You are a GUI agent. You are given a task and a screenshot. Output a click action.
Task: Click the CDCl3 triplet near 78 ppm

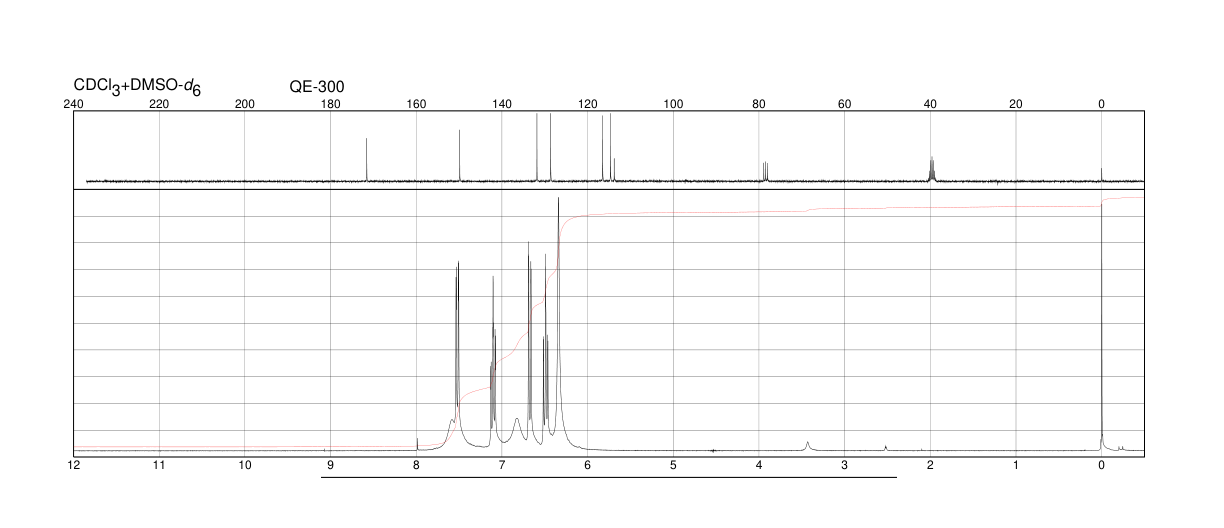click(765, 171)
